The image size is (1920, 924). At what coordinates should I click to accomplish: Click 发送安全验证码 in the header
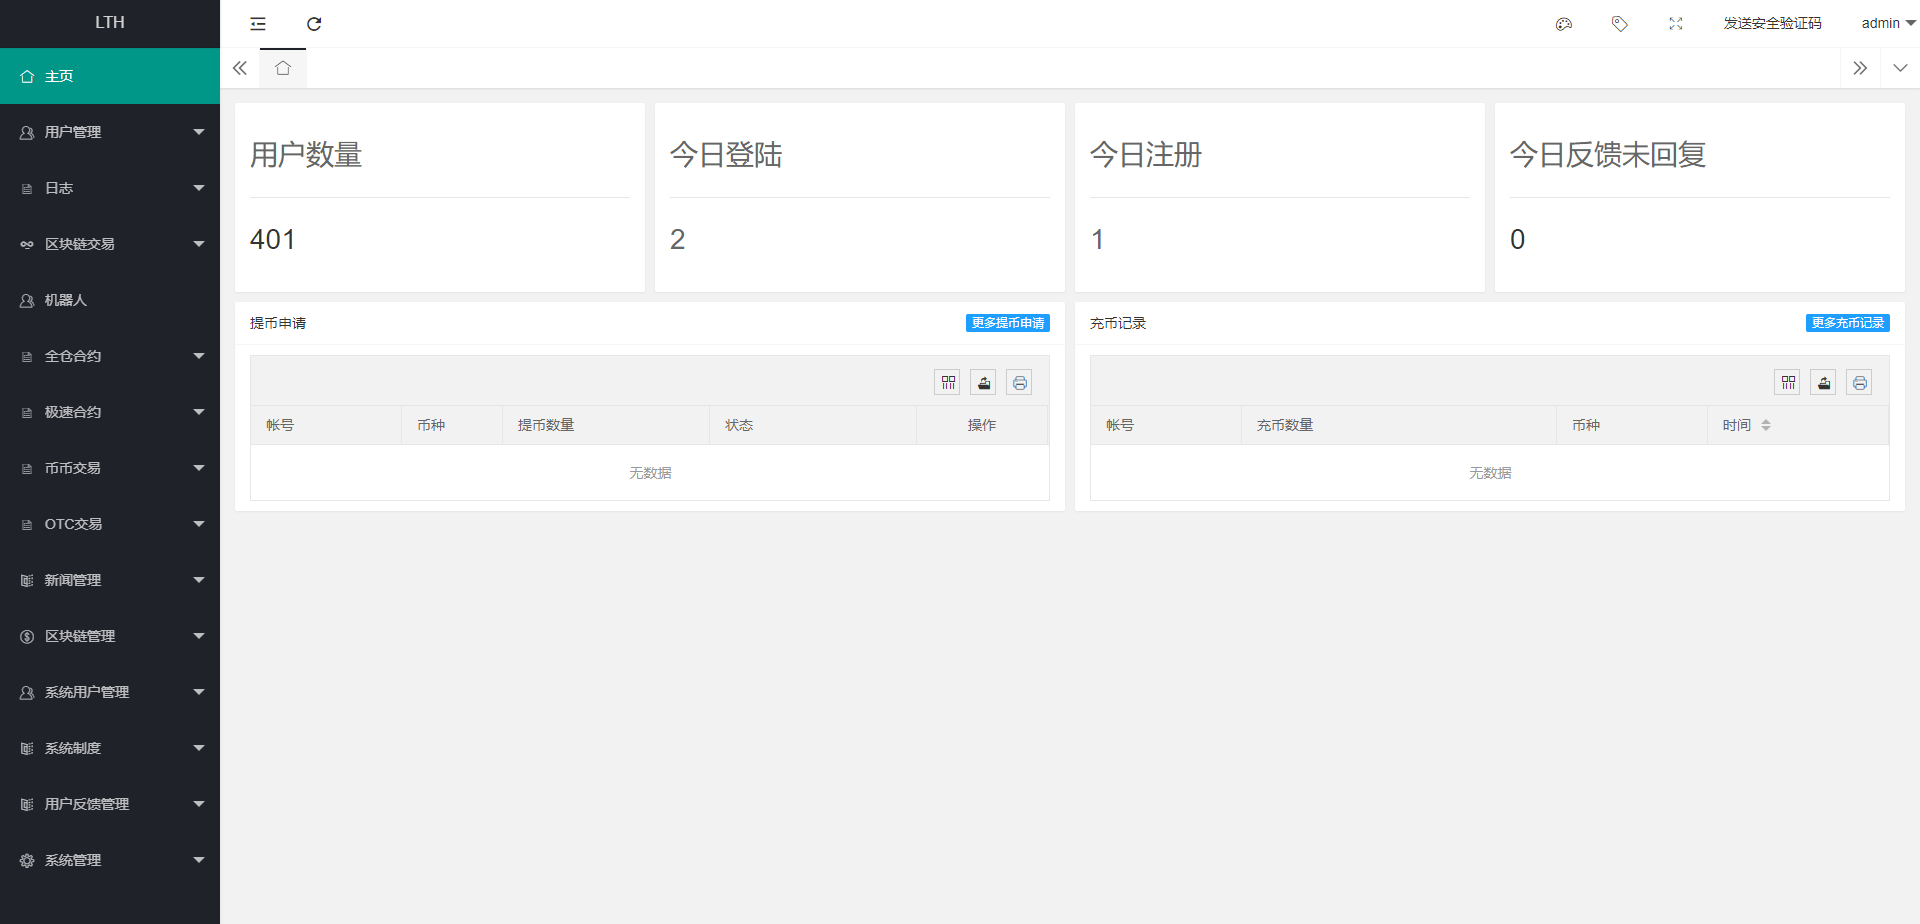tap(1772, 24)
